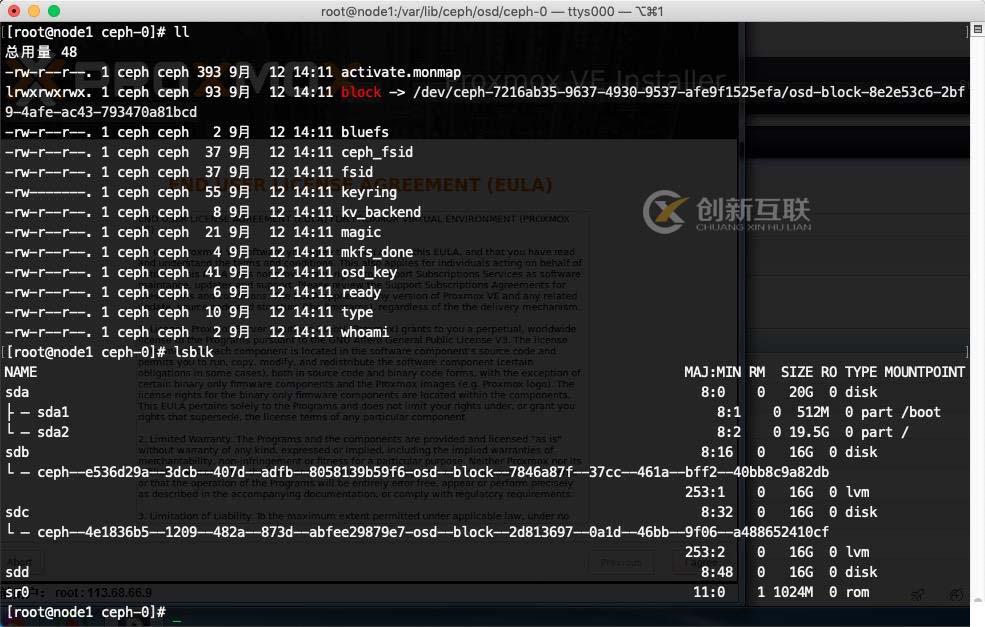Image resolution: width=985 pixels, height=627 pixels.
Task: Select the sr0 device name
Action: tap(17, 592)
